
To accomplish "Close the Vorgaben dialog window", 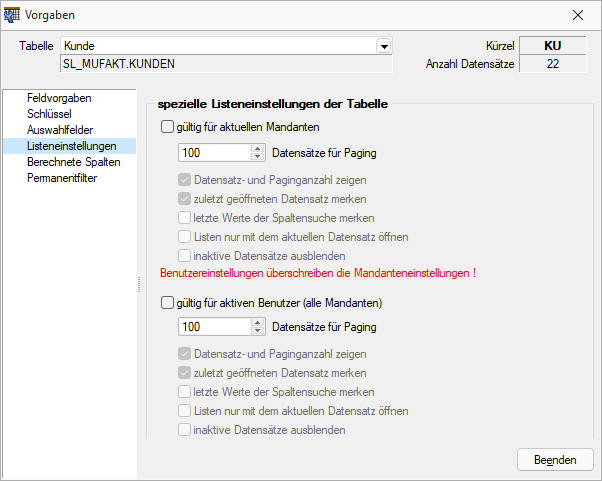I will click(578, 15).
